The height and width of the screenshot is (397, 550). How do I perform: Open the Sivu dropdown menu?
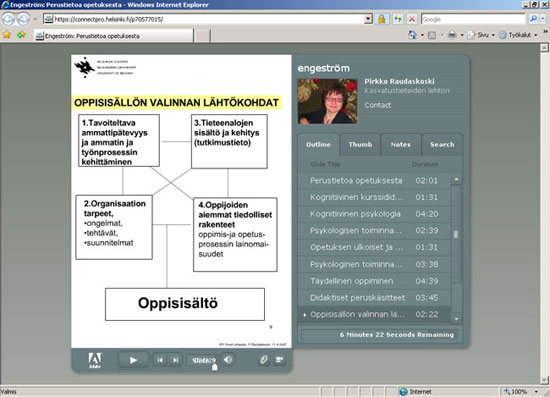coord(482,35)
